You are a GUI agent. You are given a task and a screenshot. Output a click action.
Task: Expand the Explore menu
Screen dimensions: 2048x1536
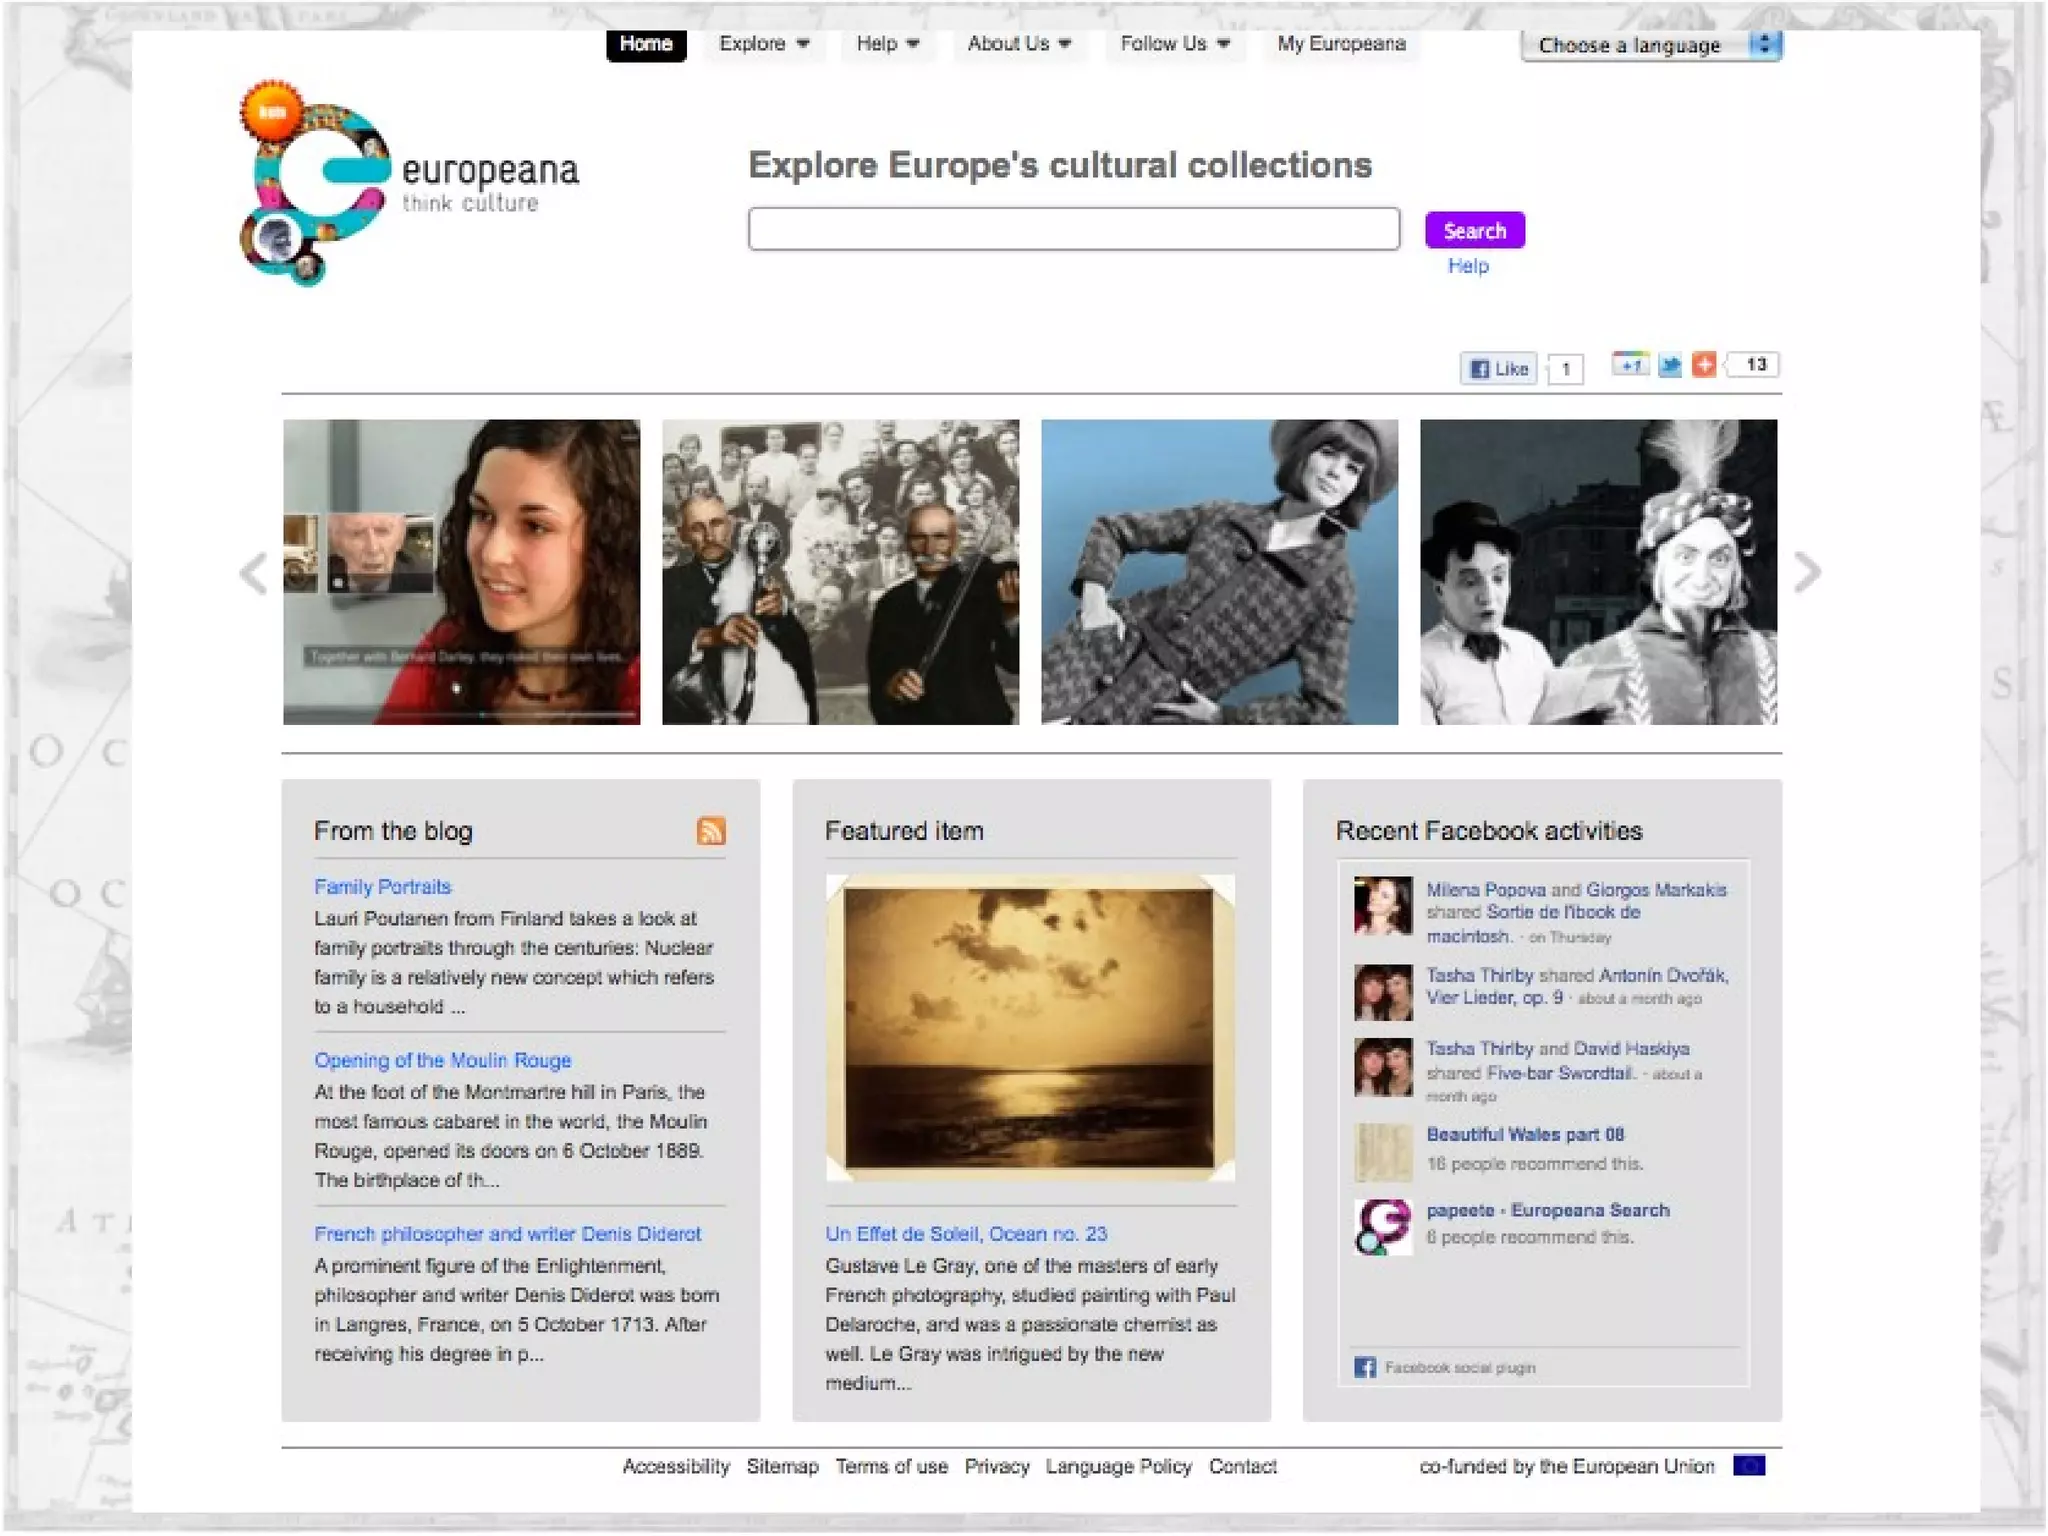pyautogui.click(x=764, y=44)
